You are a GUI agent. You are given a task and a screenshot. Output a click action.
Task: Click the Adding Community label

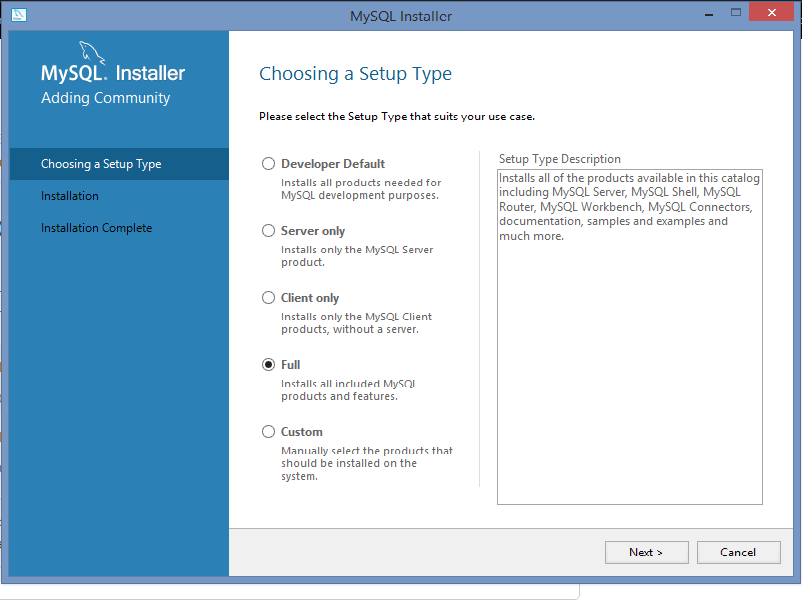click(105, 97)
